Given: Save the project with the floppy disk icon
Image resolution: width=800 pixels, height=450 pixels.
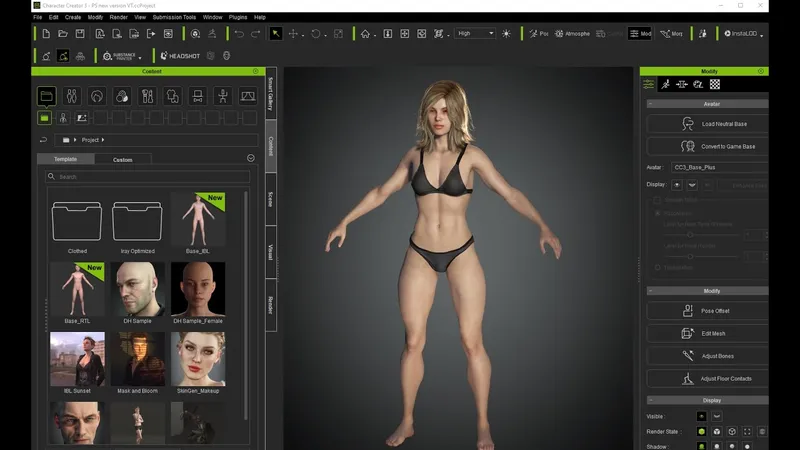Looking at the screenshot, I should (80, 34).
